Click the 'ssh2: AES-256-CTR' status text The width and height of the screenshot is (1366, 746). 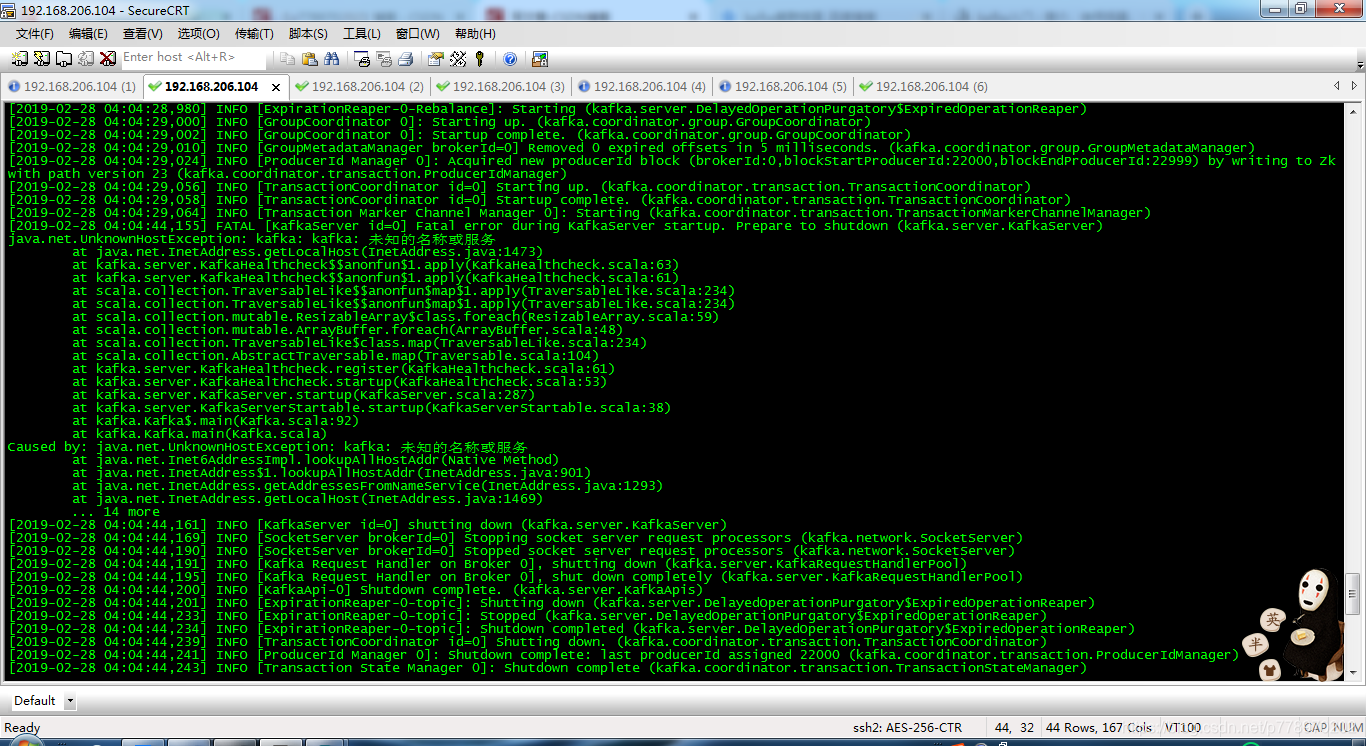coord(907,727)
